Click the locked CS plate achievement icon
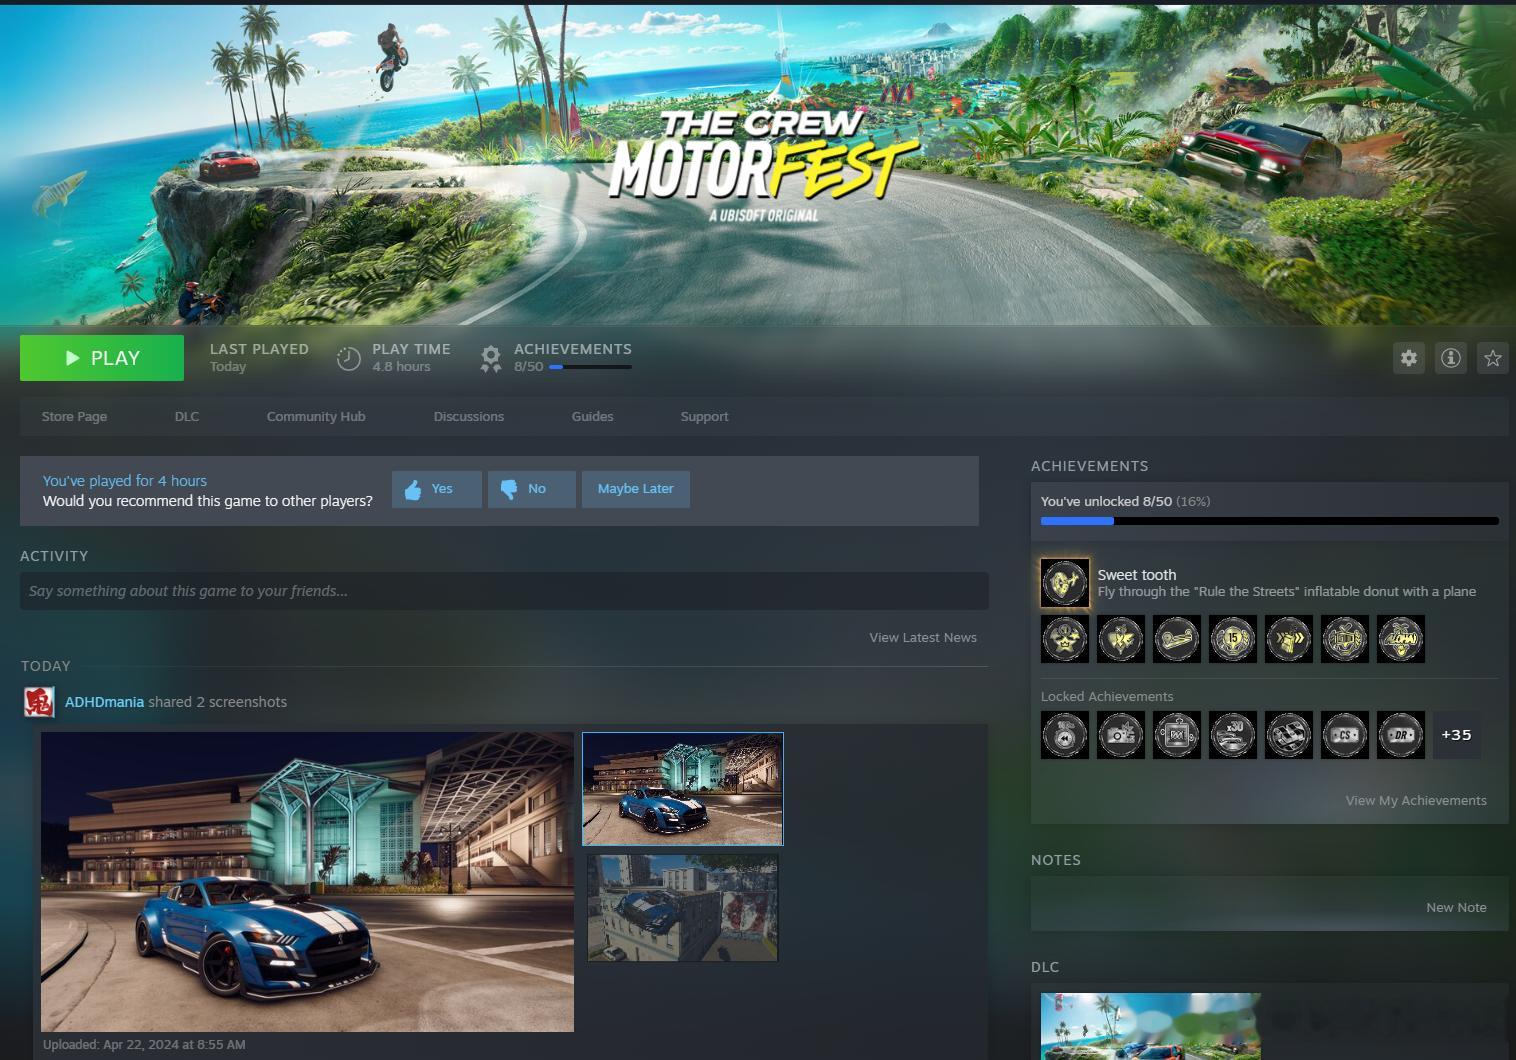This screenshot has height=1060, width=1516. [x=1345, y=735]
